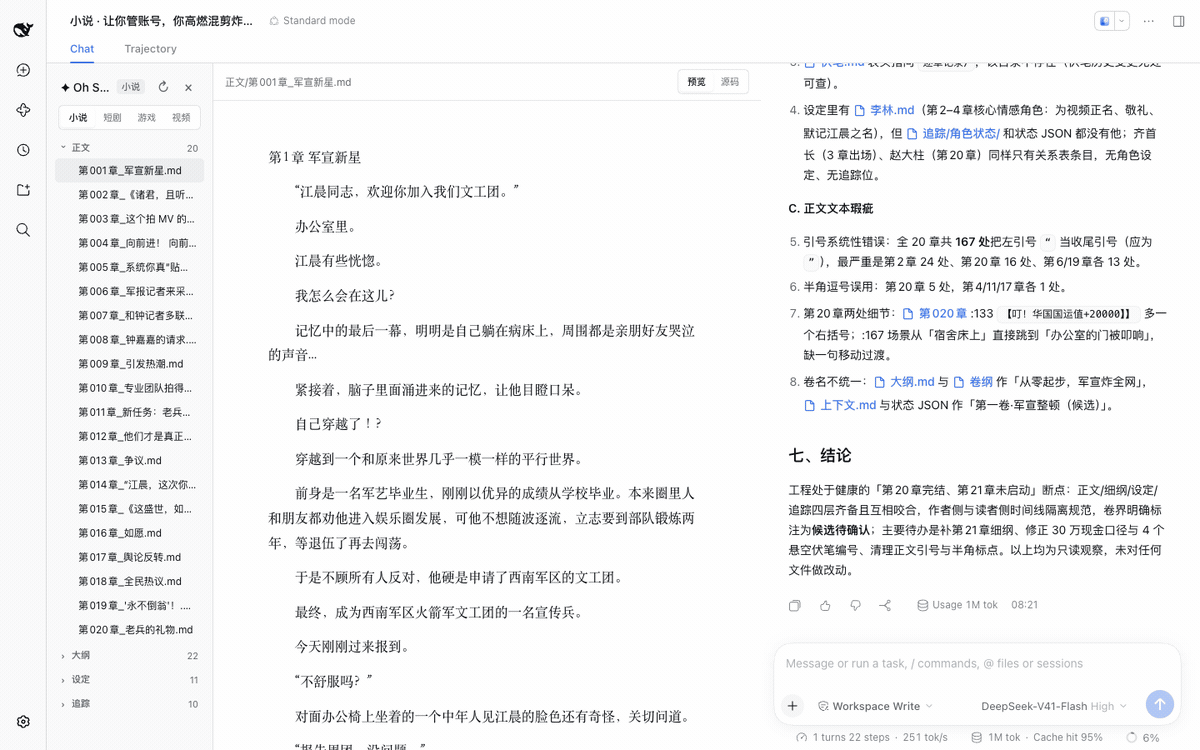Open file 第013章_争议.md
1200x750 pixels.
click(130, 461)
